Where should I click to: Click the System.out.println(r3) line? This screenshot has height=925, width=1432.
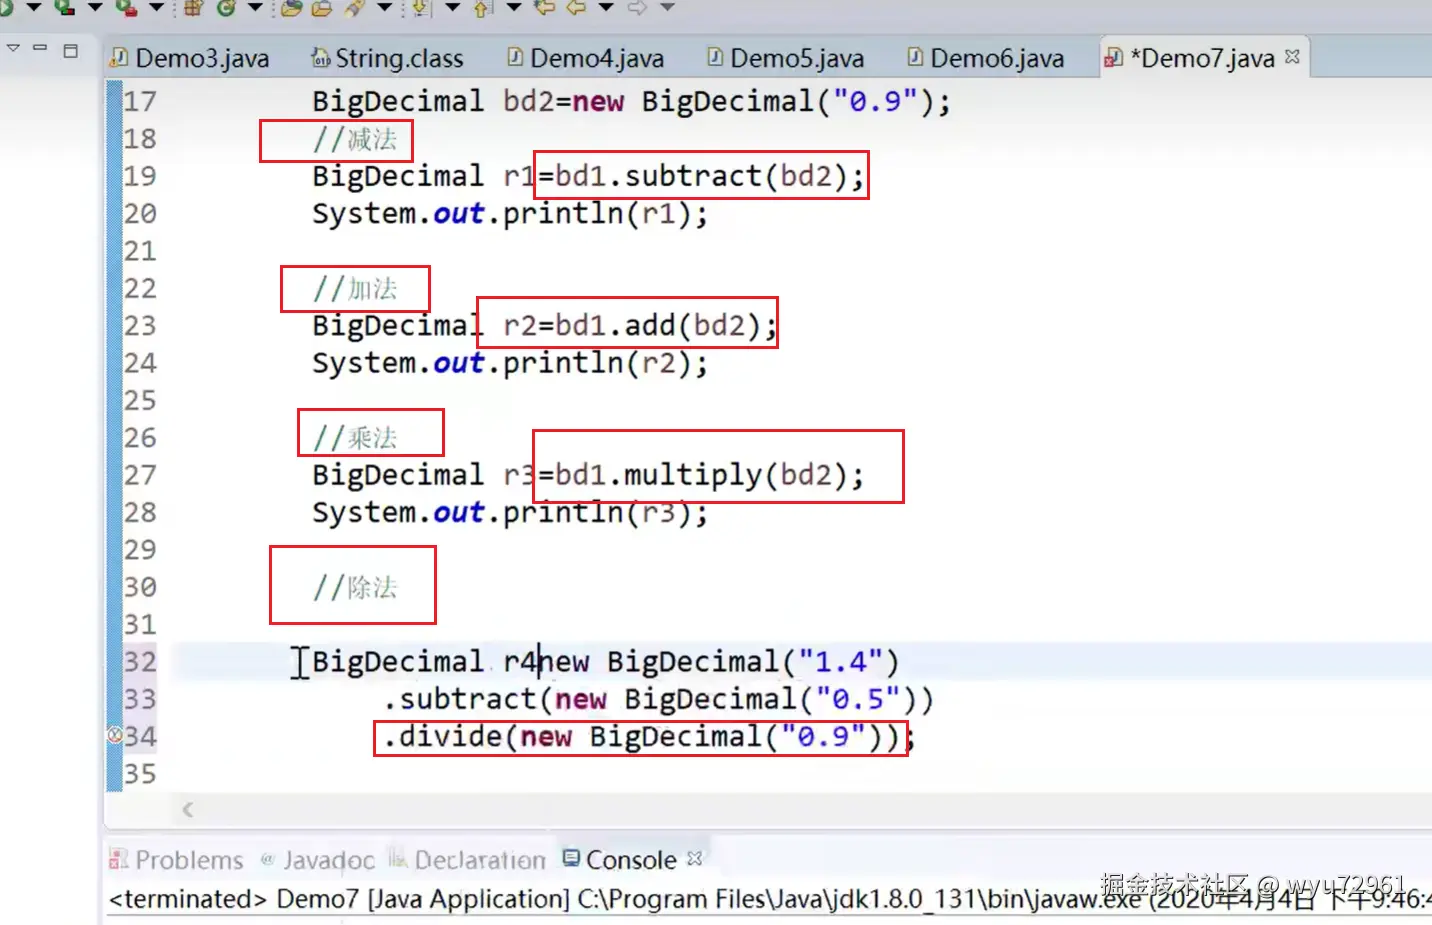(x=510, y=512)
